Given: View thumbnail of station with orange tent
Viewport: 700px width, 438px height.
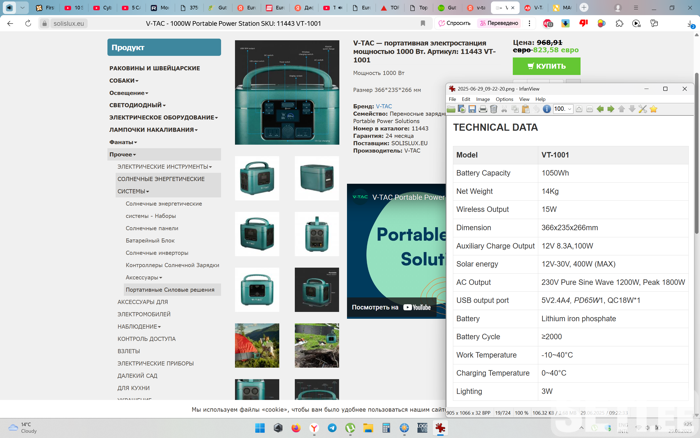Looking at the screenshot, I should (x=257, y=346).
